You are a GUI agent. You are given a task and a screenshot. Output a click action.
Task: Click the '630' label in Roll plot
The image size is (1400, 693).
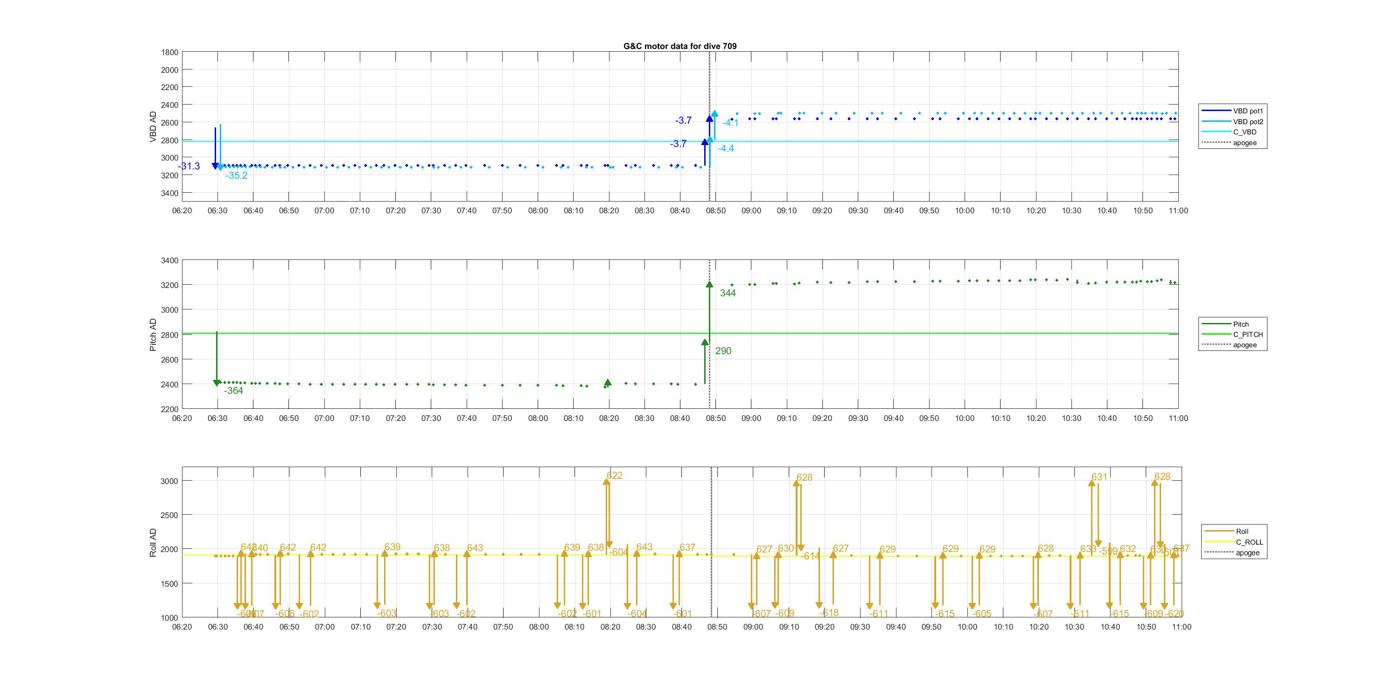coord(786,548)
